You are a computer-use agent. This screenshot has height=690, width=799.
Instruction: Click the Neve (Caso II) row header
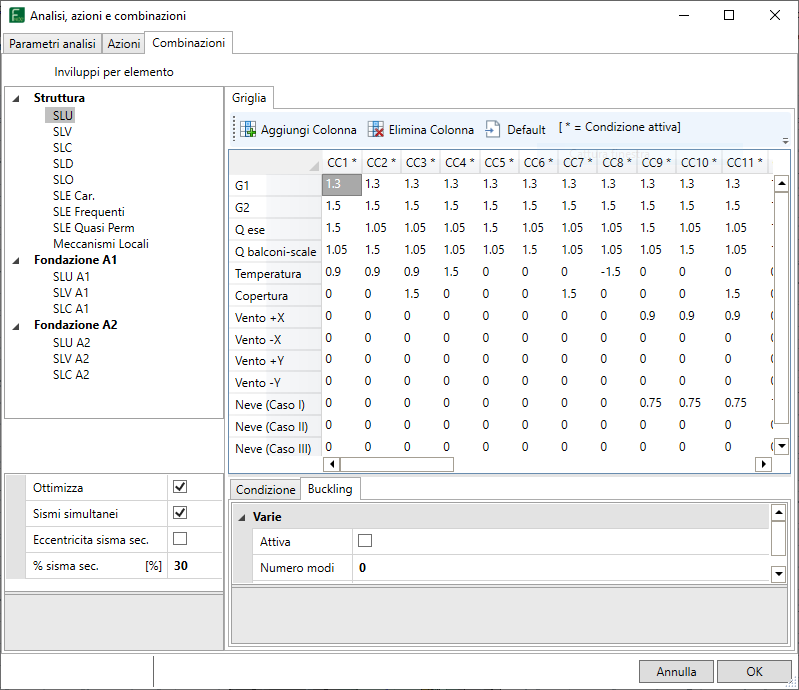coord(275,427)
